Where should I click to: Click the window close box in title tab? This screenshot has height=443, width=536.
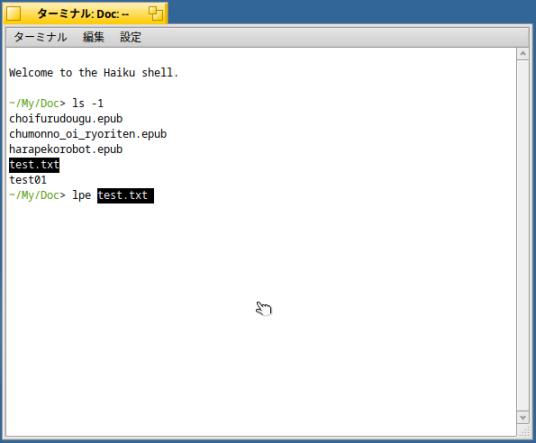pos(14,14)
